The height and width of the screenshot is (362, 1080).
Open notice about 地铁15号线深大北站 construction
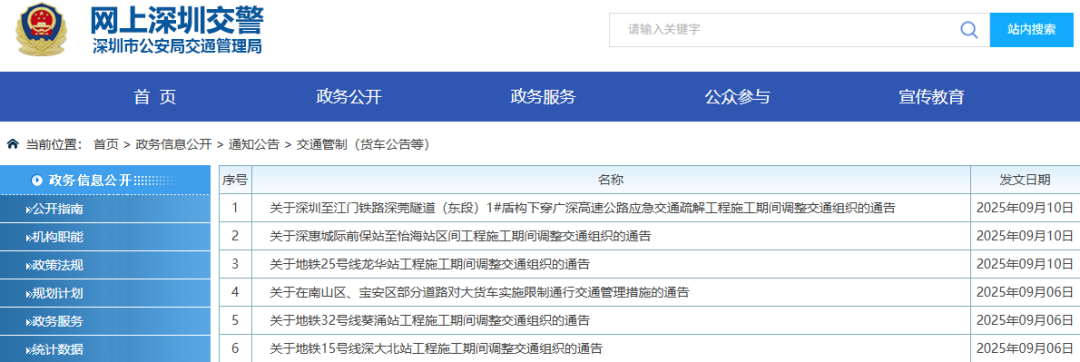pos(435,349)
